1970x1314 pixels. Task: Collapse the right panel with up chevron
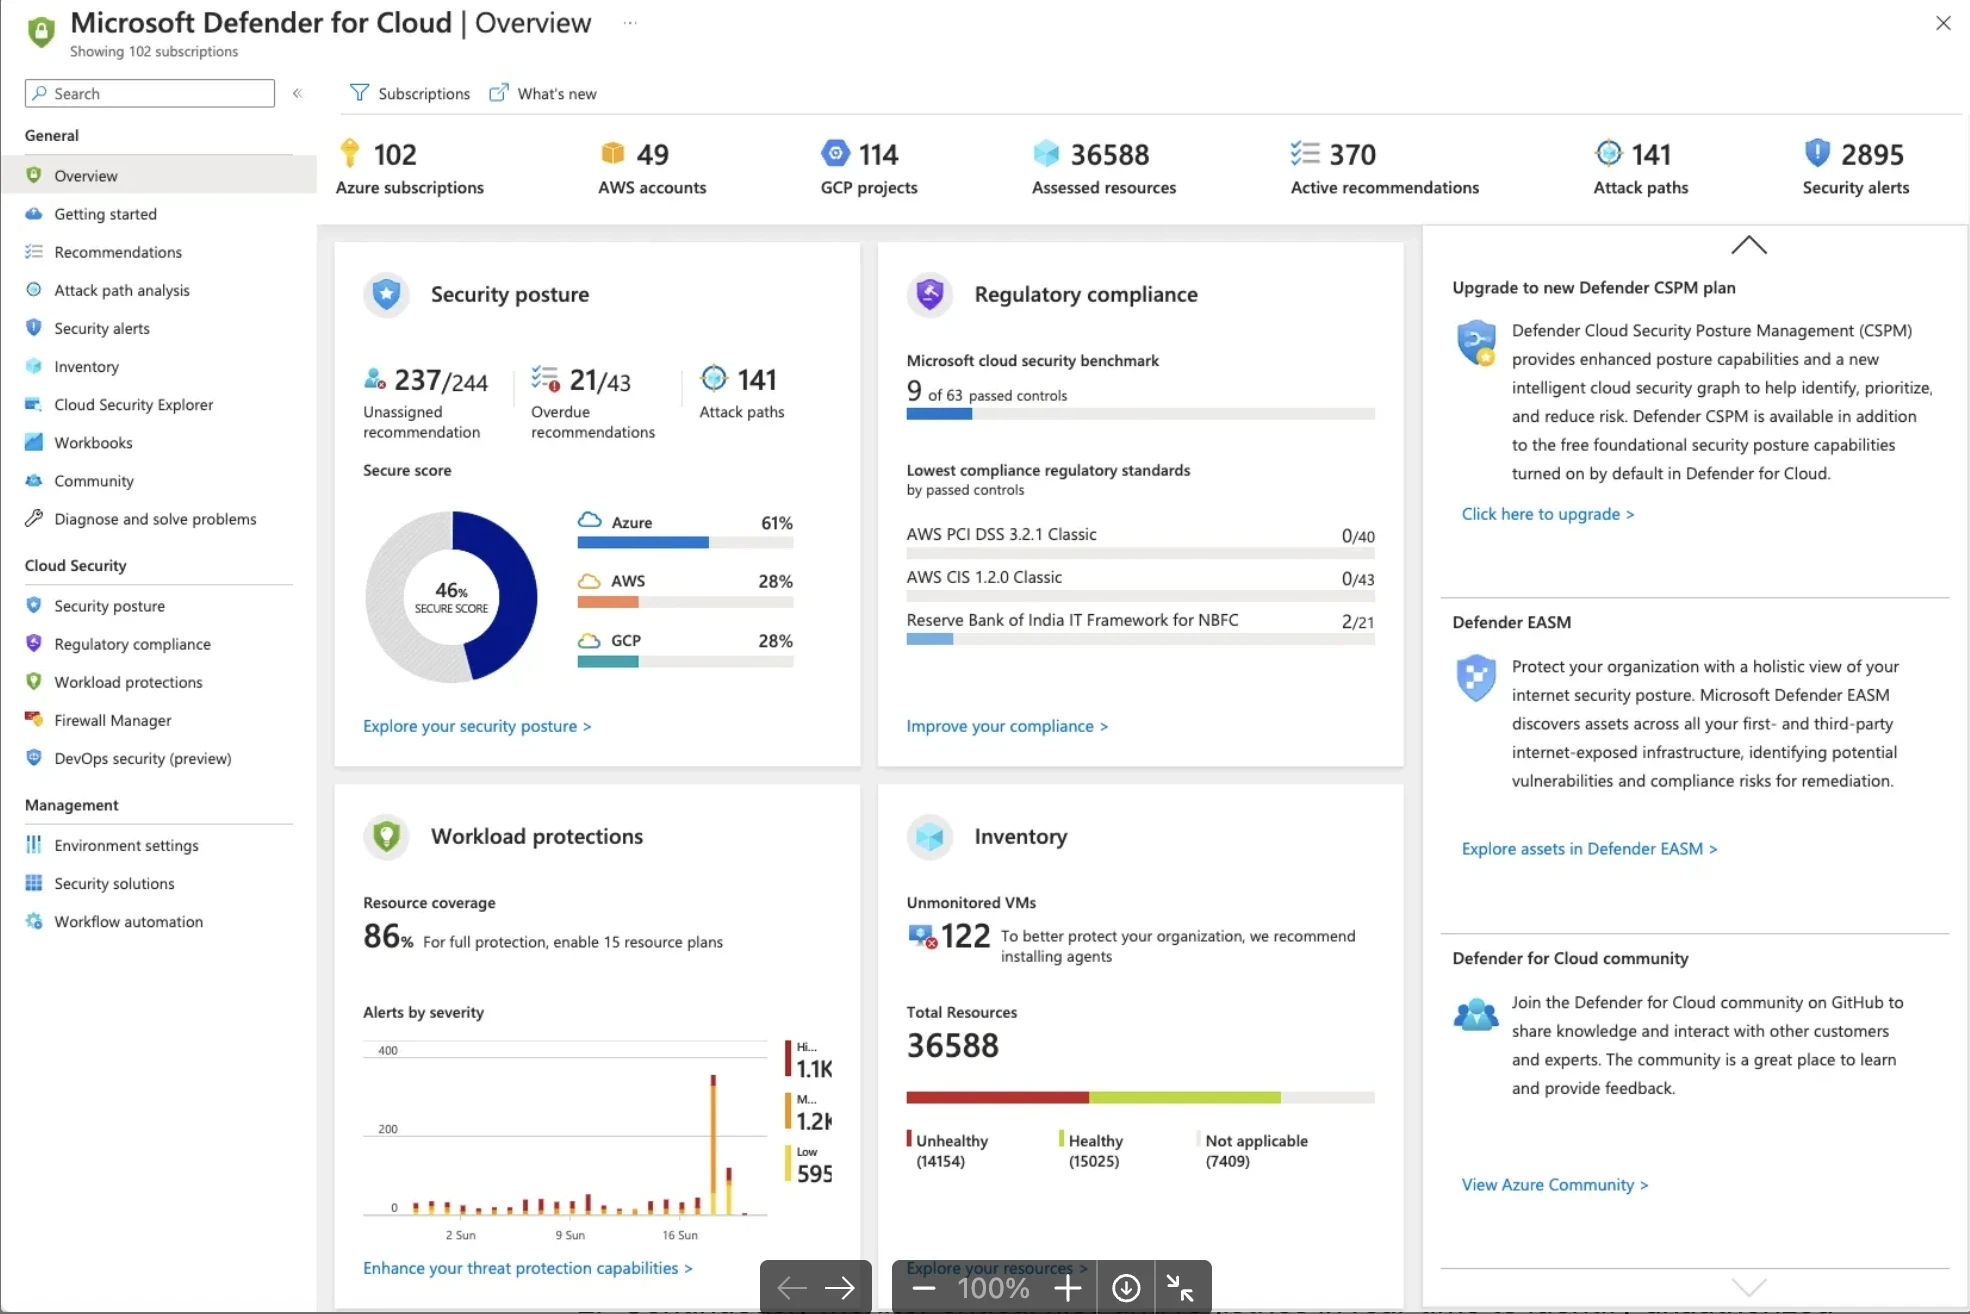click(1749, 245)
